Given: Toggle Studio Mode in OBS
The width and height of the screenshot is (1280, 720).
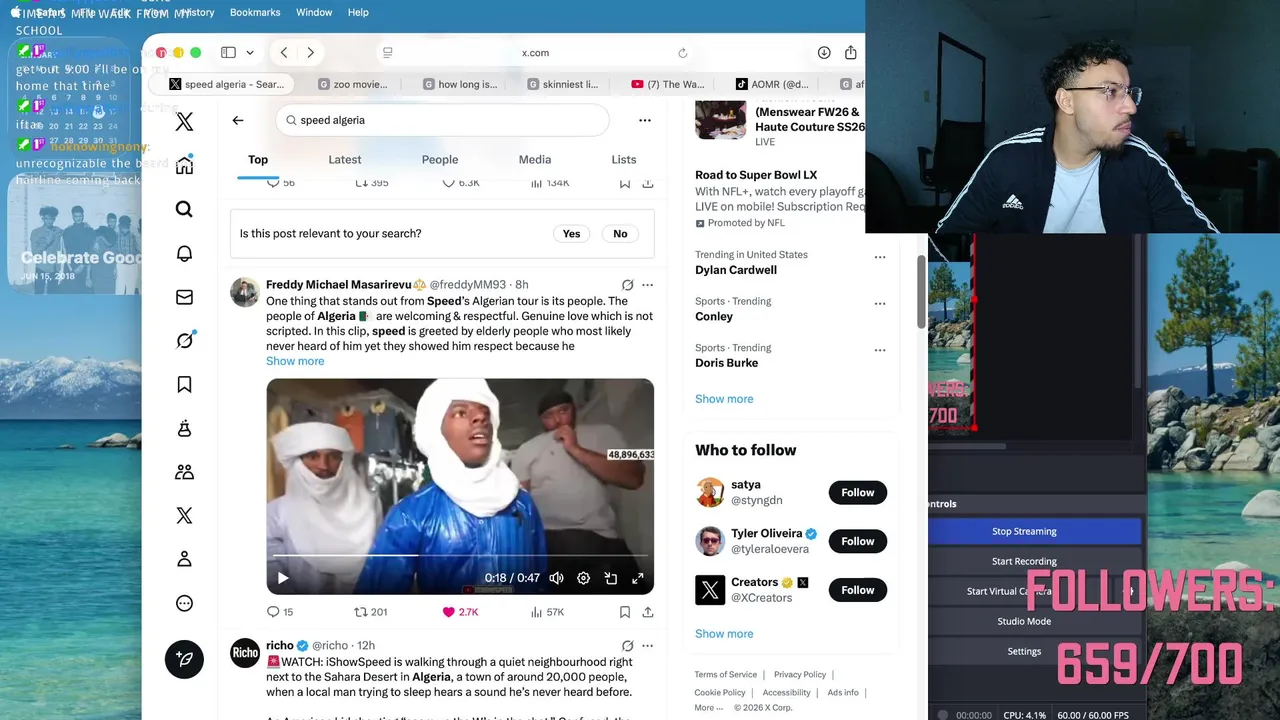Looking at the screenshot, I should click(x=1024, y=621).
